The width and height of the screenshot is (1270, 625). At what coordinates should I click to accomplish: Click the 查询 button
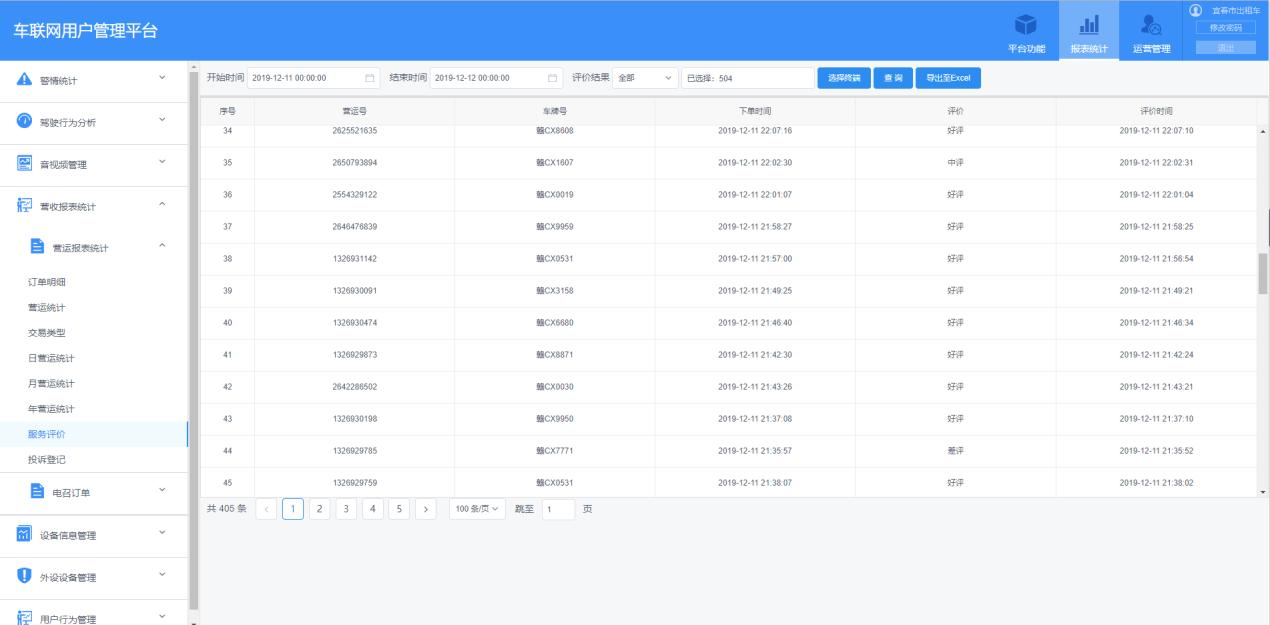click(892, 78)
